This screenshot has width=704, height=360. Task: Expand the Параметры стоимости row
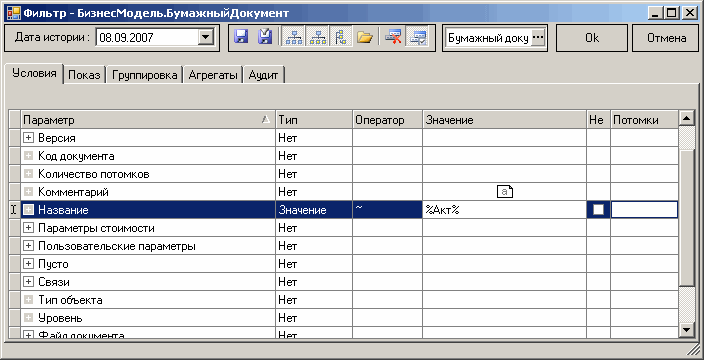point(28,228)
